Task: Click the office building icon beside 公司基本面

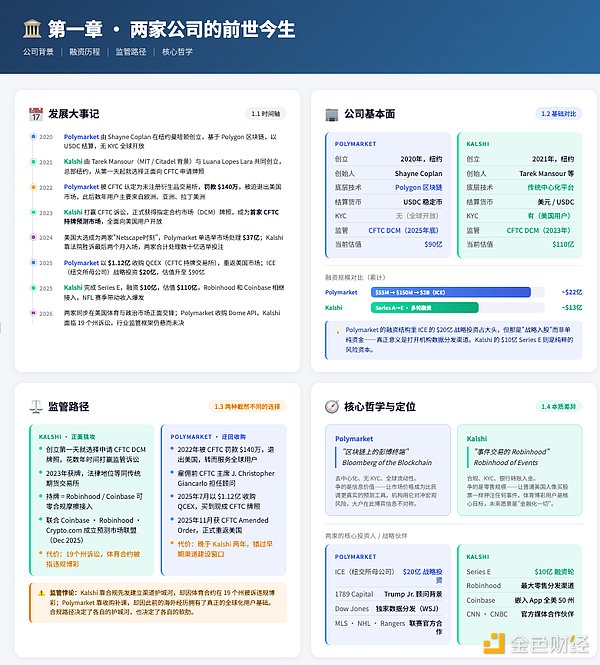Action: click(332, 114)
